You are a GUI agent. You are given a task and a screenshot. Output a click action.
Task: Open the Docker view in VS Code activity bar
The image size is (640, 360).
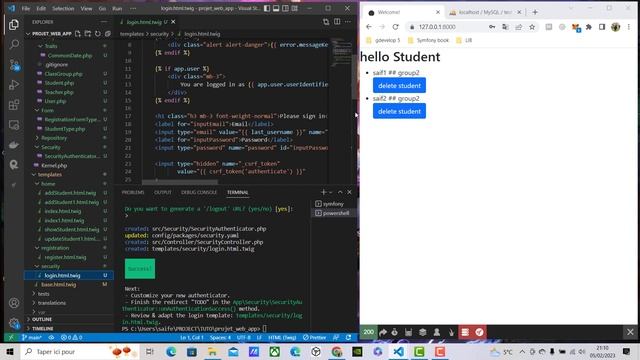[14, 145]
